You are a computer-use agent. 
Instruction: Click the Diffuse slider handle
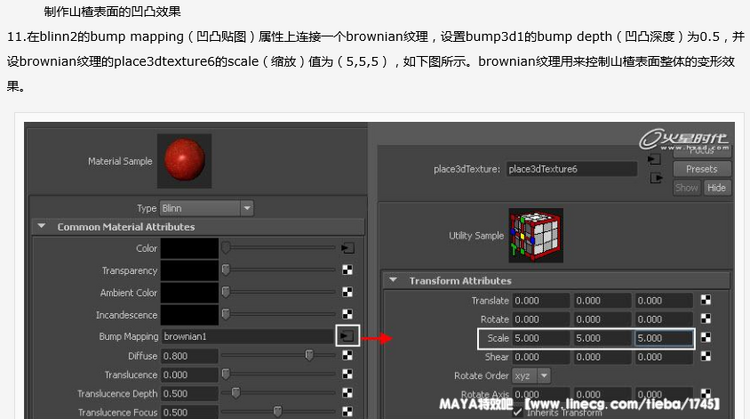click(x=309, y=355)
